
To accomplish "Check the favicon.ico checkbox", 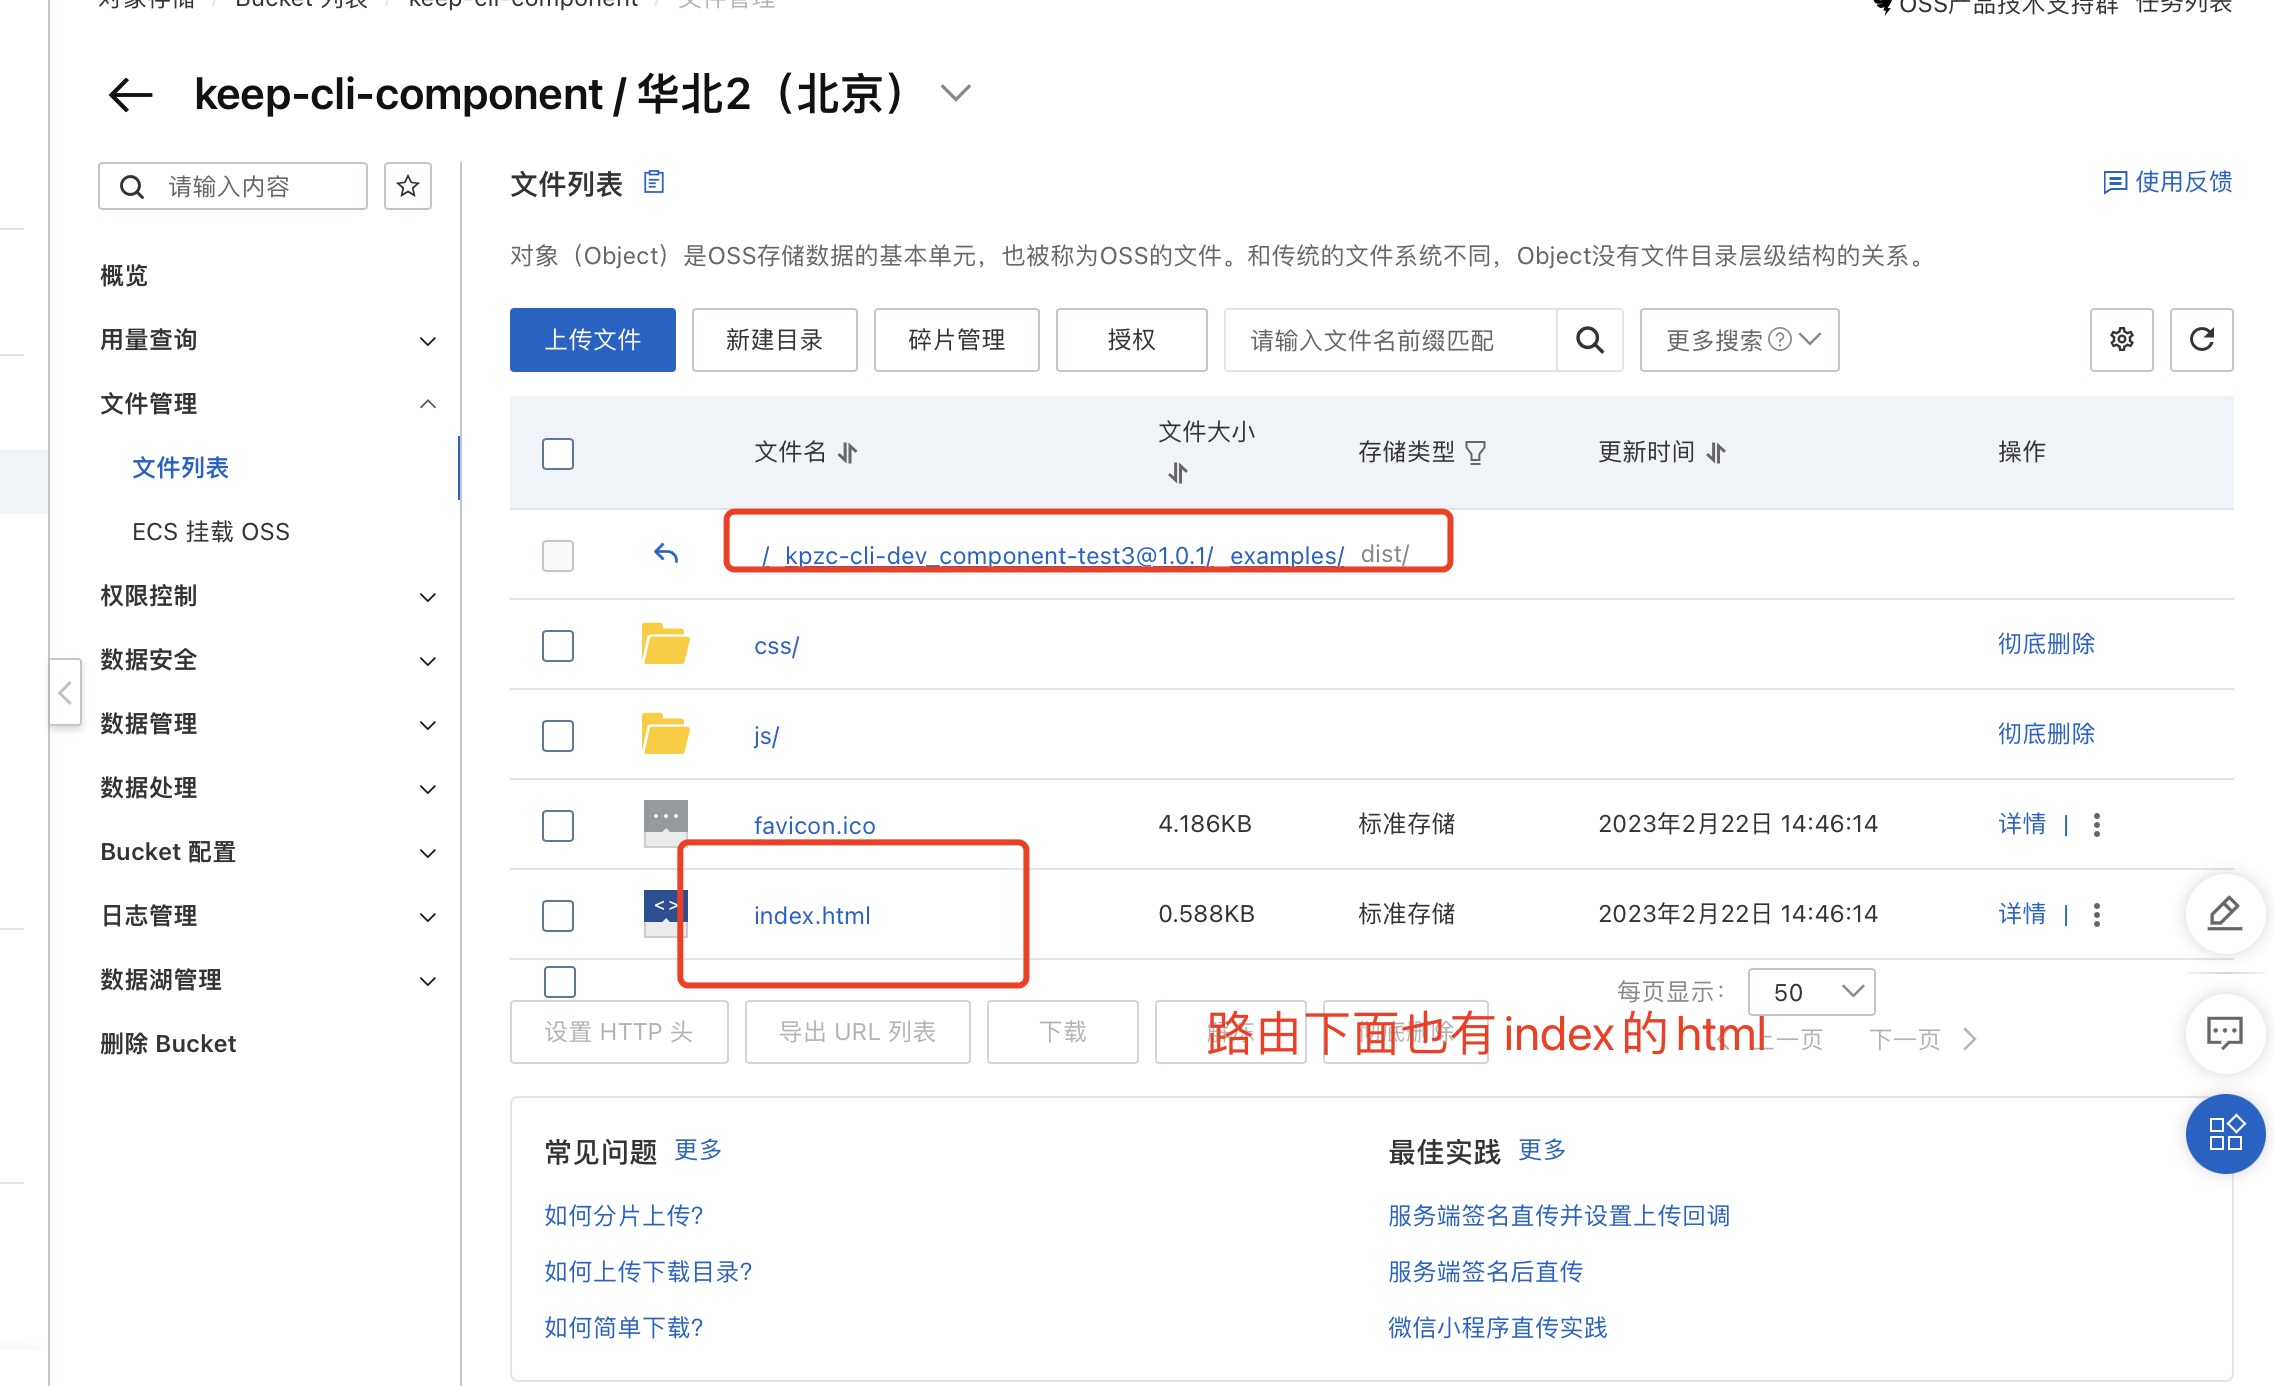I will [558, 825].
